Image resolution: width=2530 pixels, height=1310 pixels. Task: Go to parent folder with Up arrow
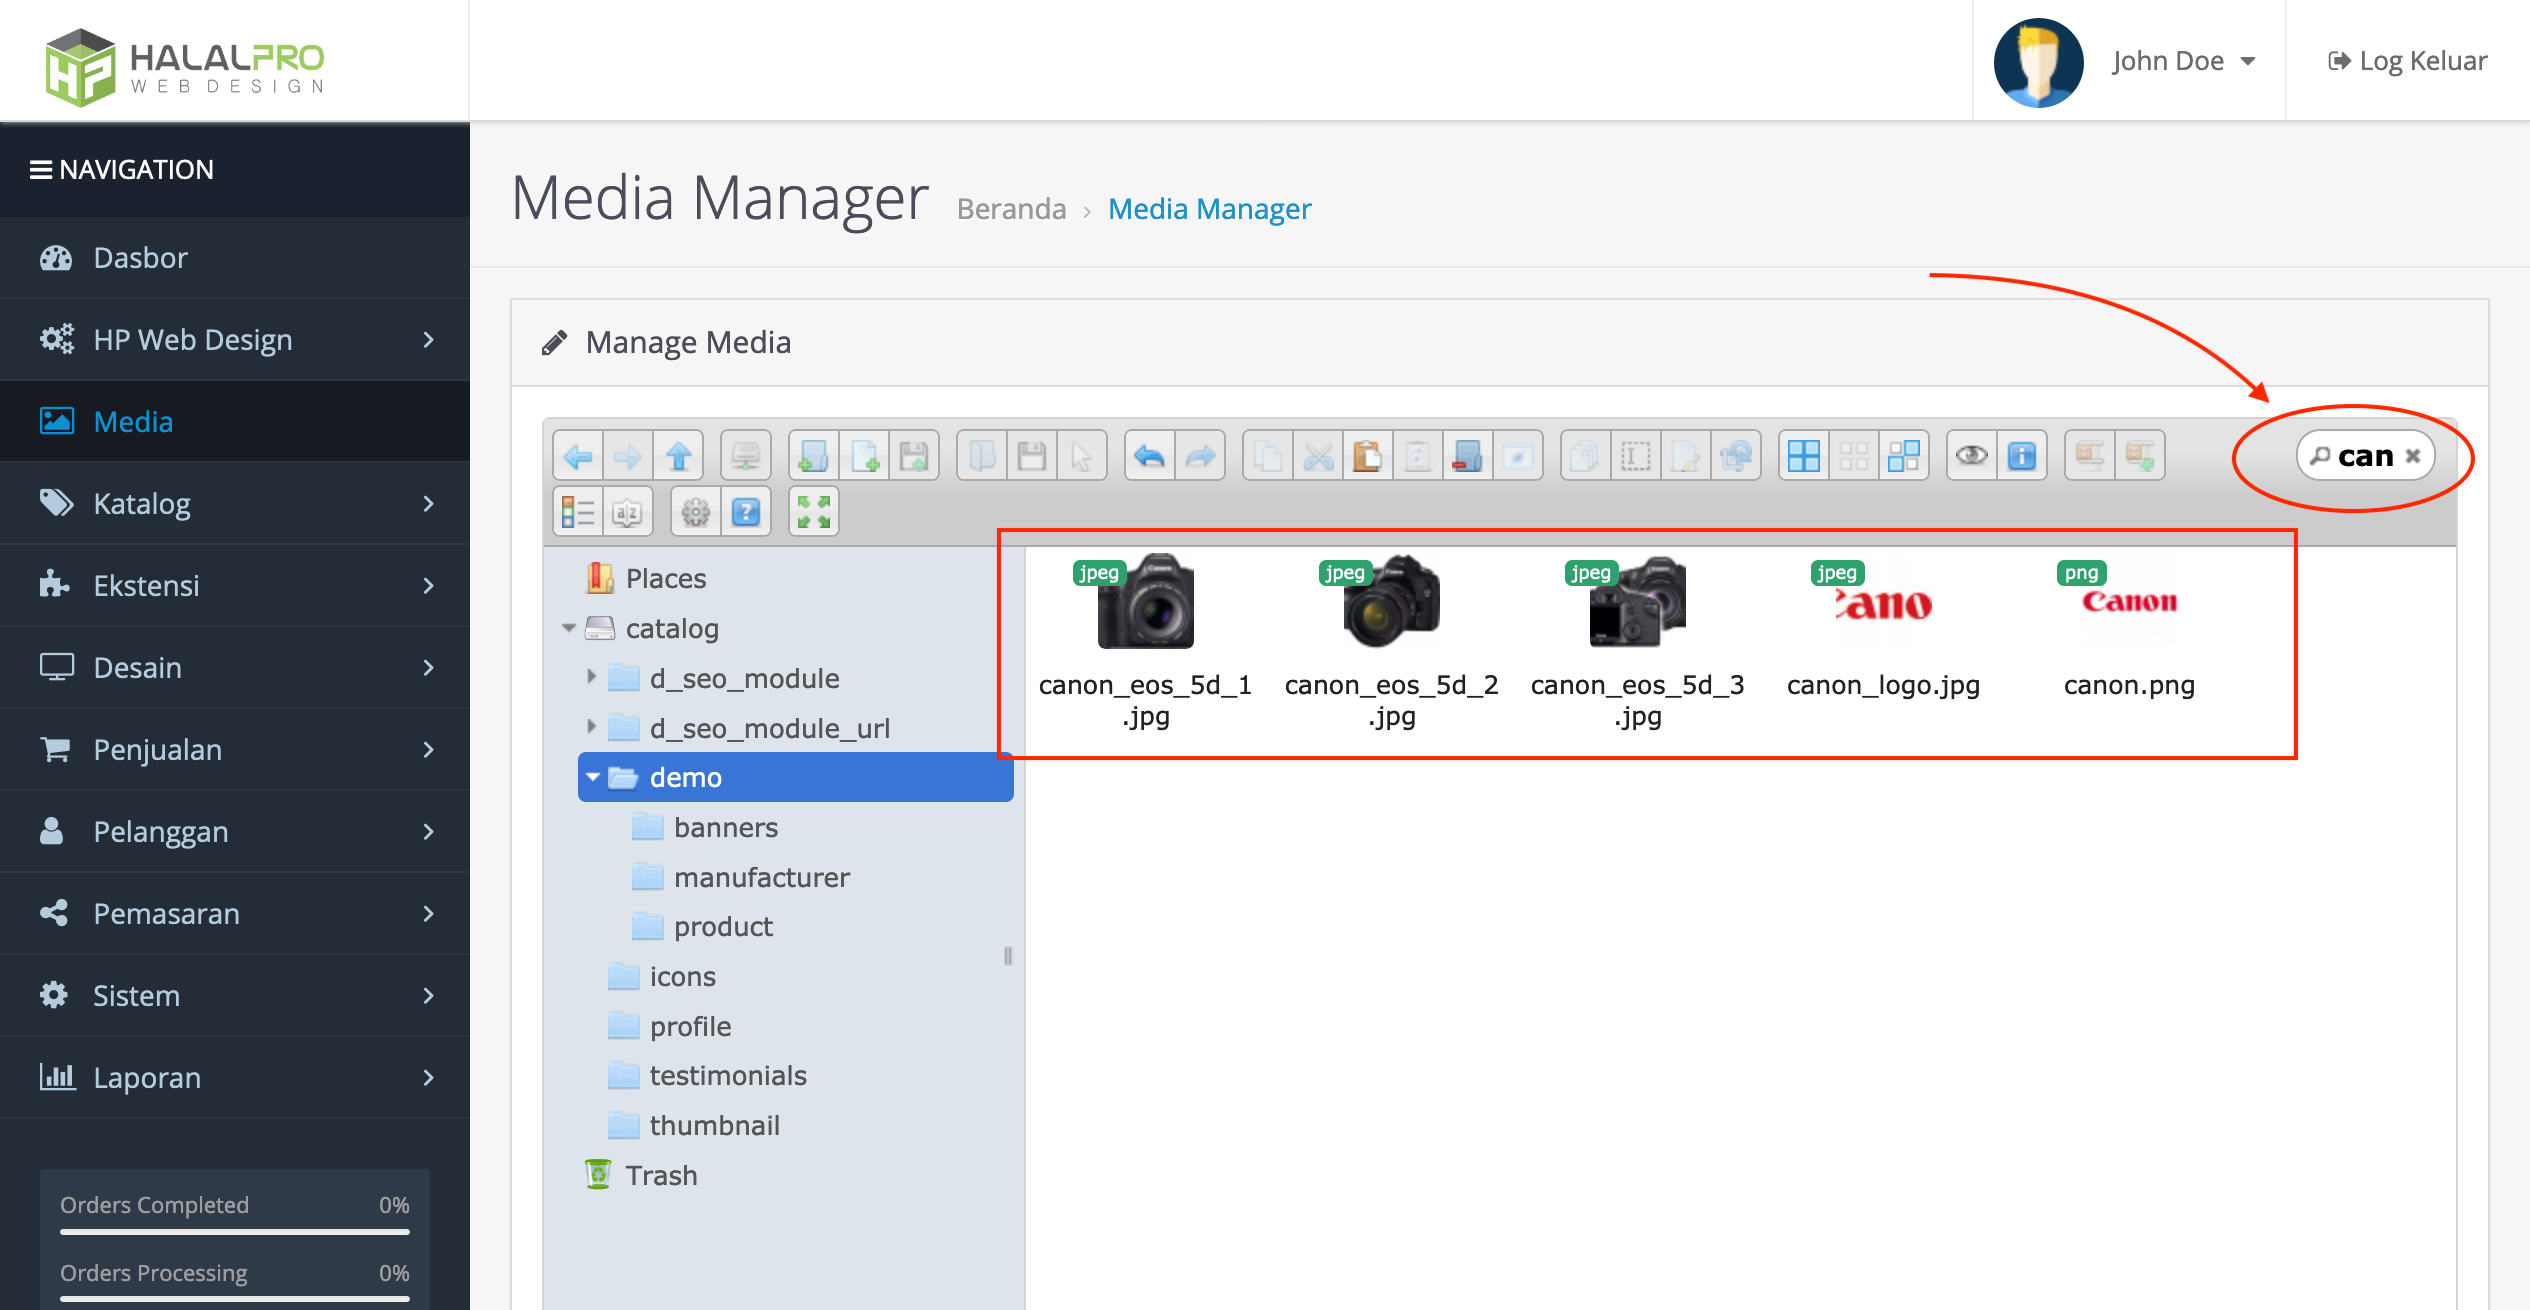[679, 457]
